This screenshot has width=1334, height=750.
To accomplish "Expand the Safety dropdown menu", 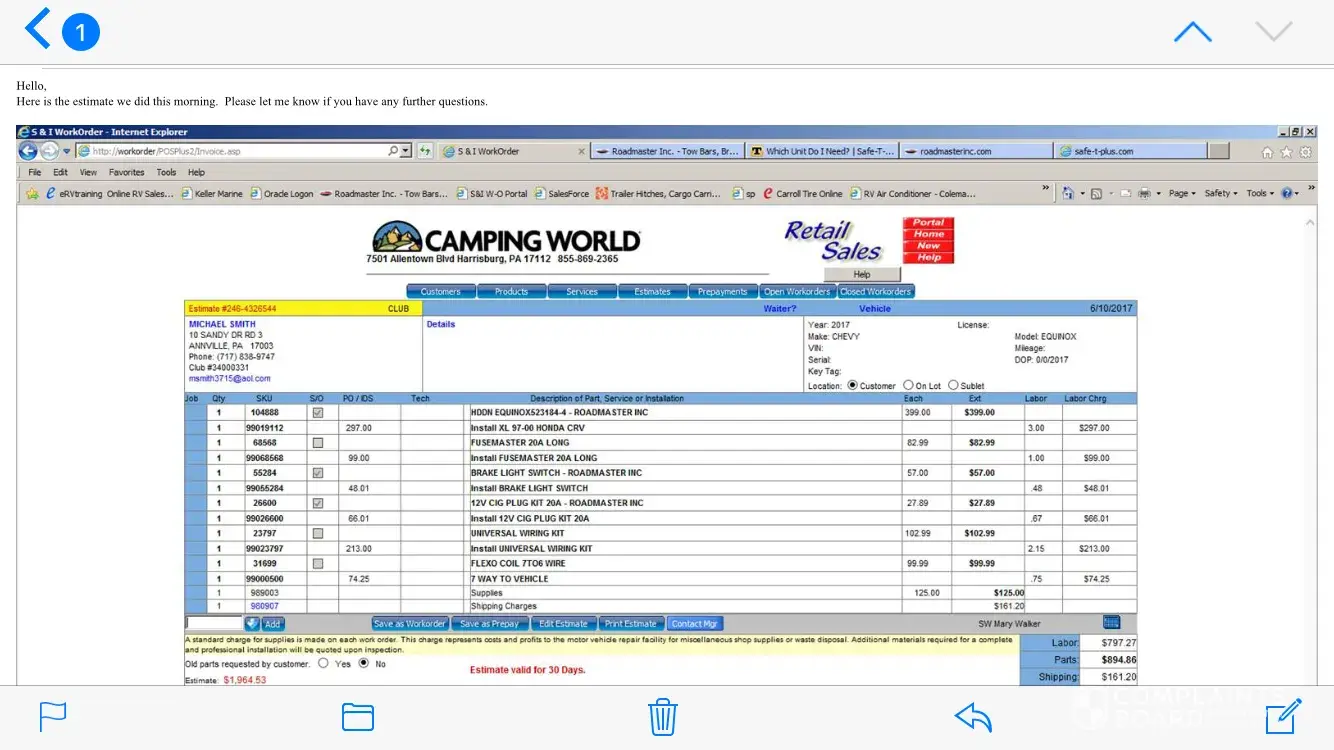I will 1220,193.
